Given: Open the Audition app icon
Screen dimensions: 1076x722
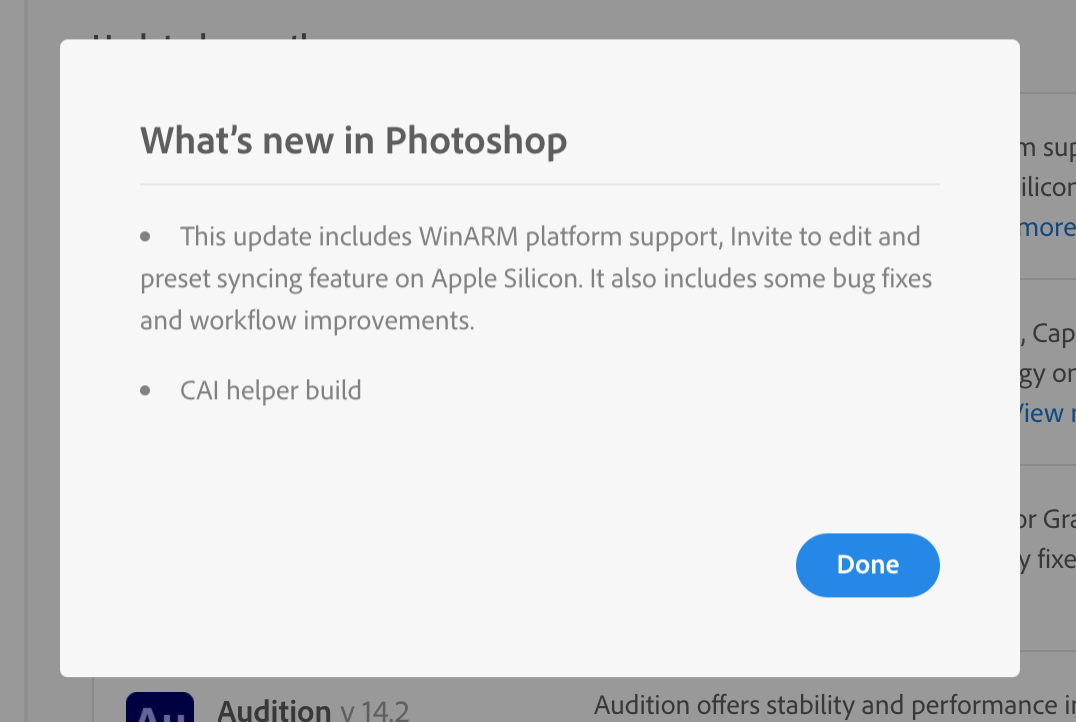Looking at the screenshot, I should pos(160,707).
